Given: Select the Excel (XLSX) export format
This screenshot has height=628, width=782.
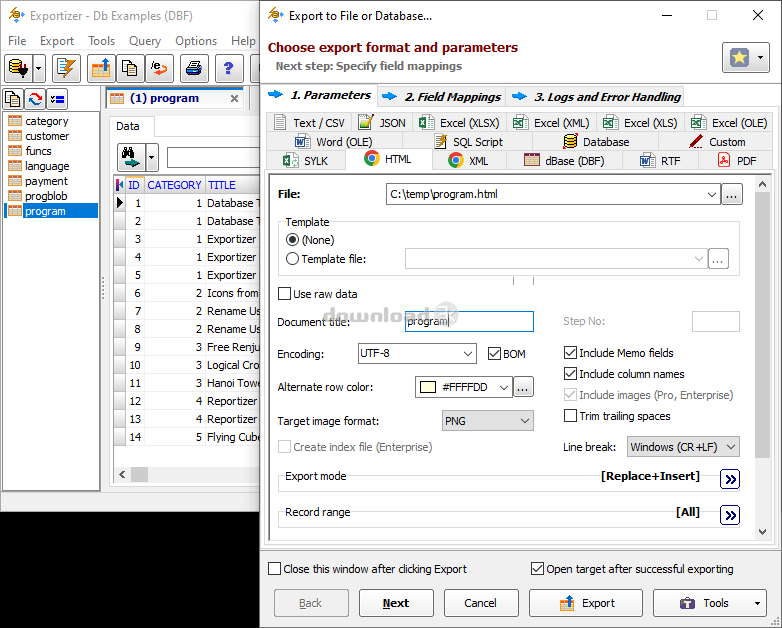Looking at the screenshot, I should click(459, 123).
